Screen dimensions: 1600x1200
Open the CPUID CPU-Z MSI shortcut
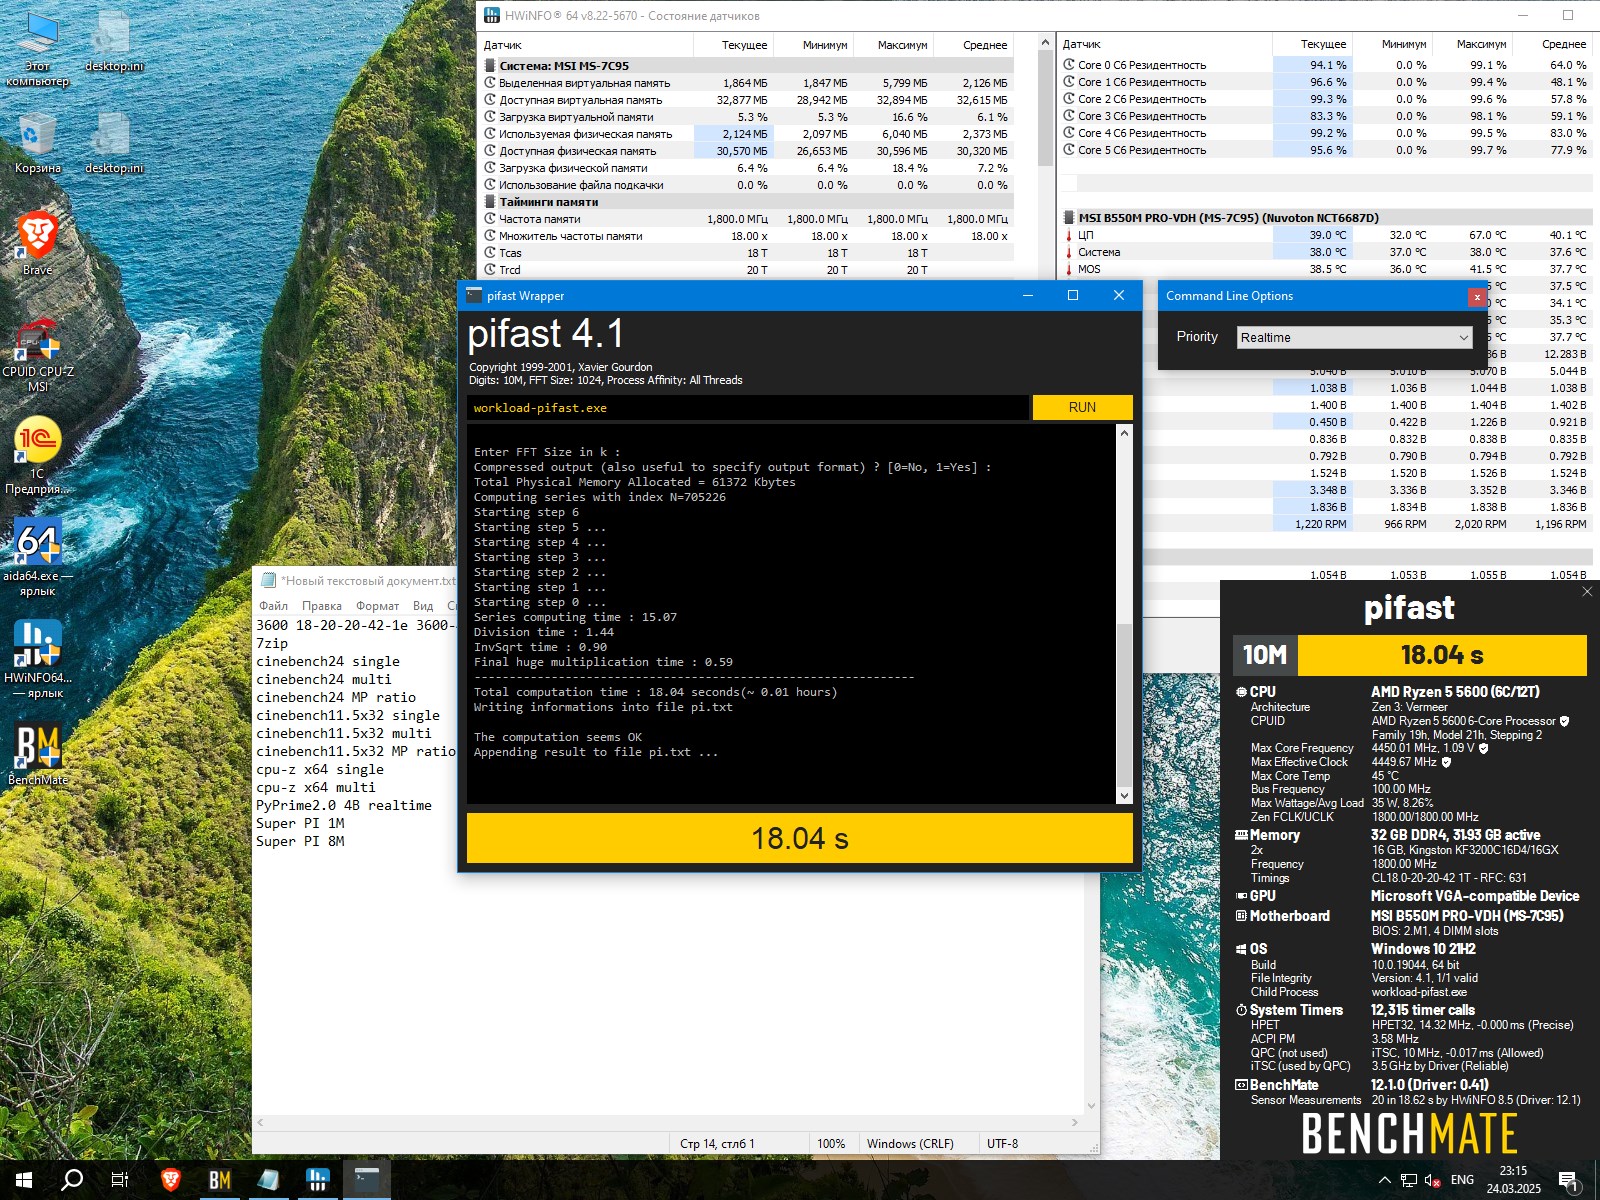(x=38, y=355)
